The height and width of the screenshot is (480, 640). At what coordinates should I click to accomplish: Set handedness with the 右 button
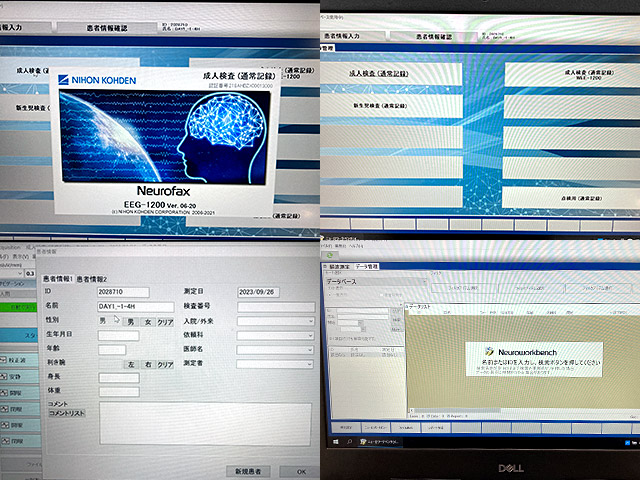coord(148,364)
